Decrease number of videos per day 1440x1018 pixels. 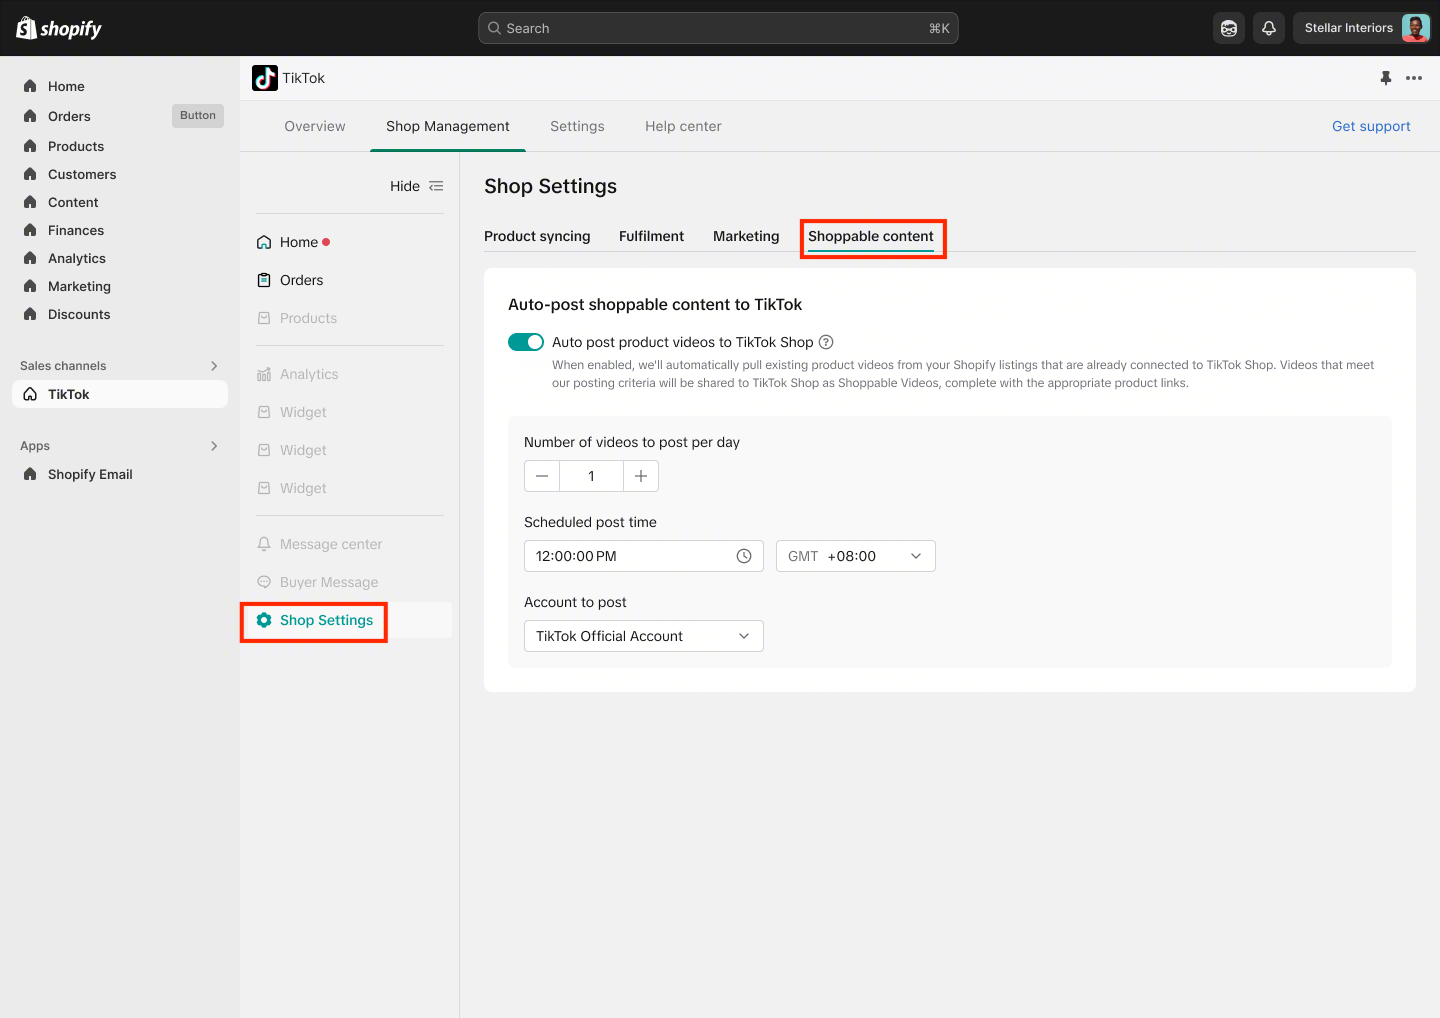pos(542,476)
